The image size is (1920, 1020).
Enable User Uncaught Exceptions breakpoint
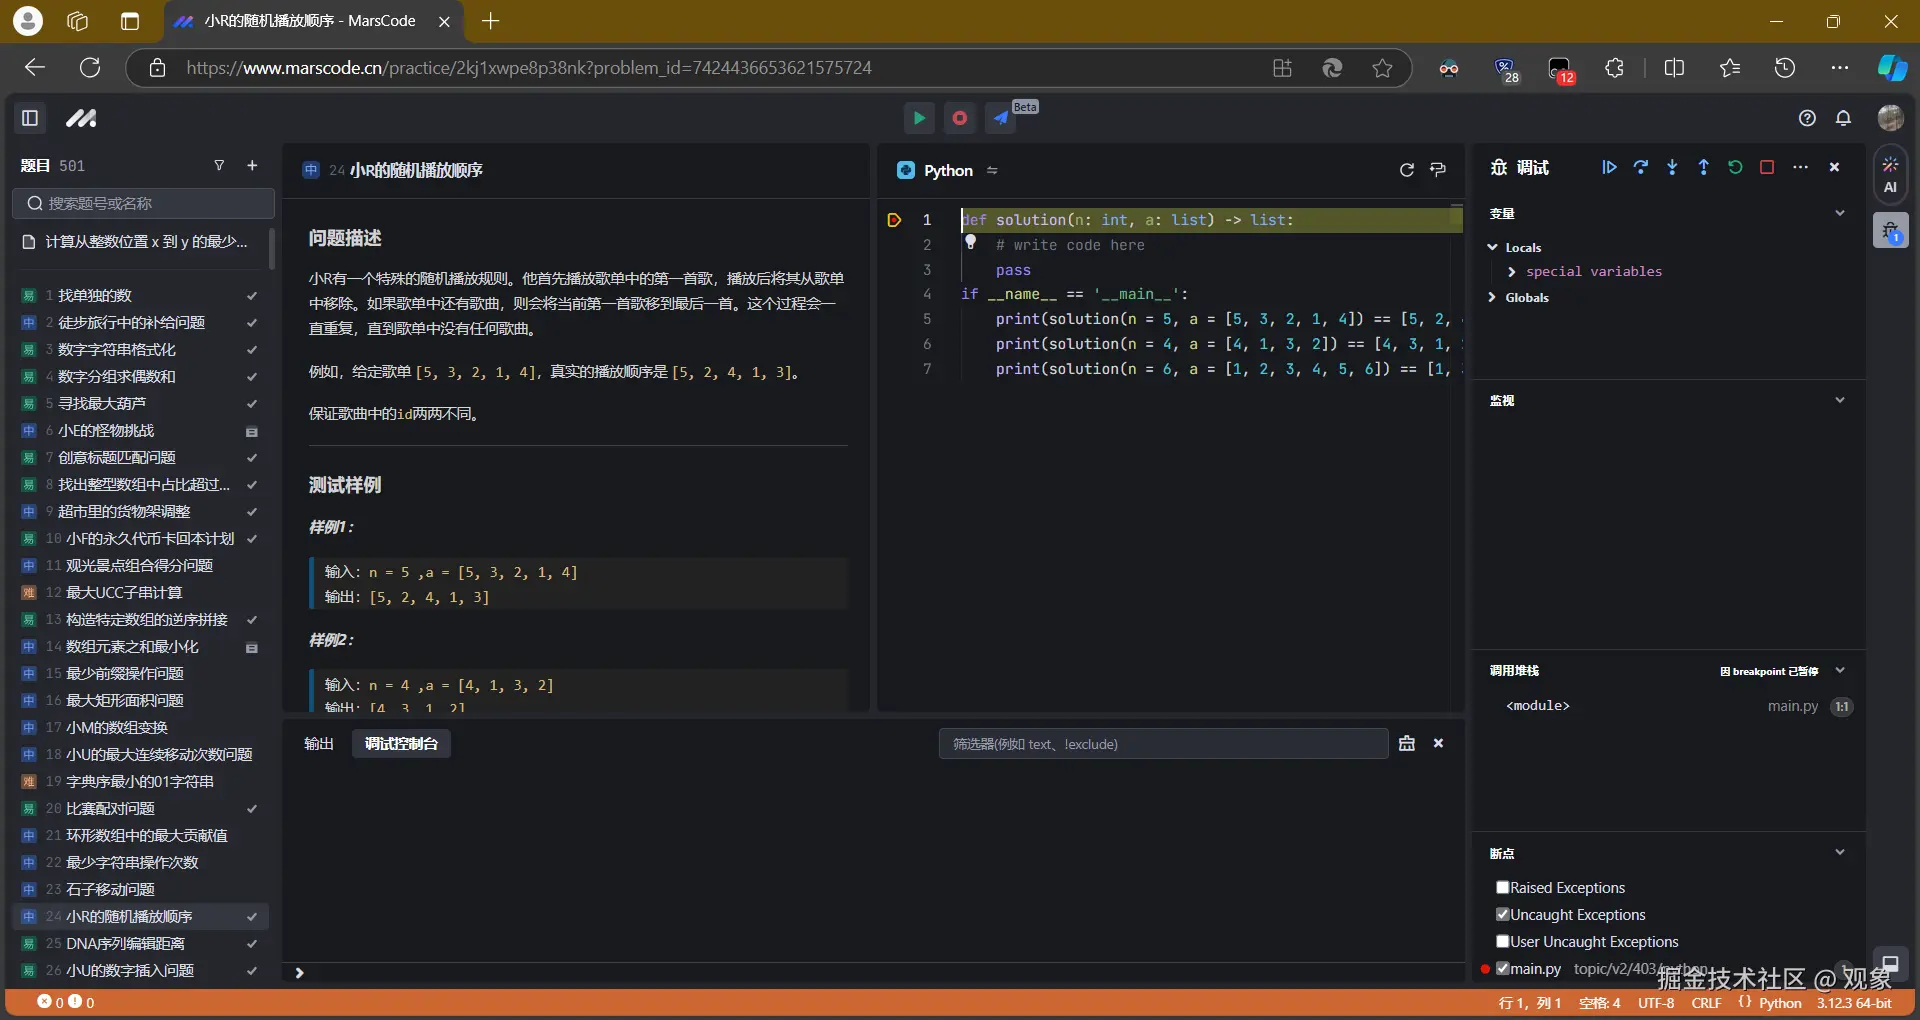(1504, 941)
